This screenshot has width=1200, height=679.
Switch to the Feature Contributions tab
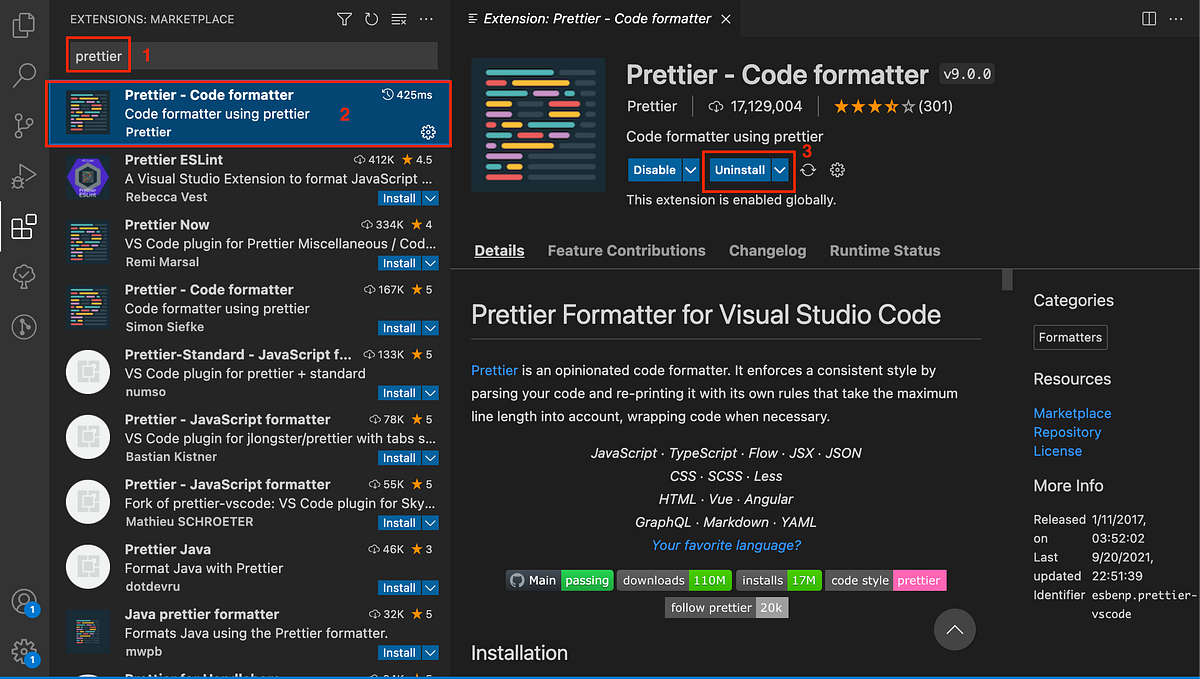click(627, 251)
